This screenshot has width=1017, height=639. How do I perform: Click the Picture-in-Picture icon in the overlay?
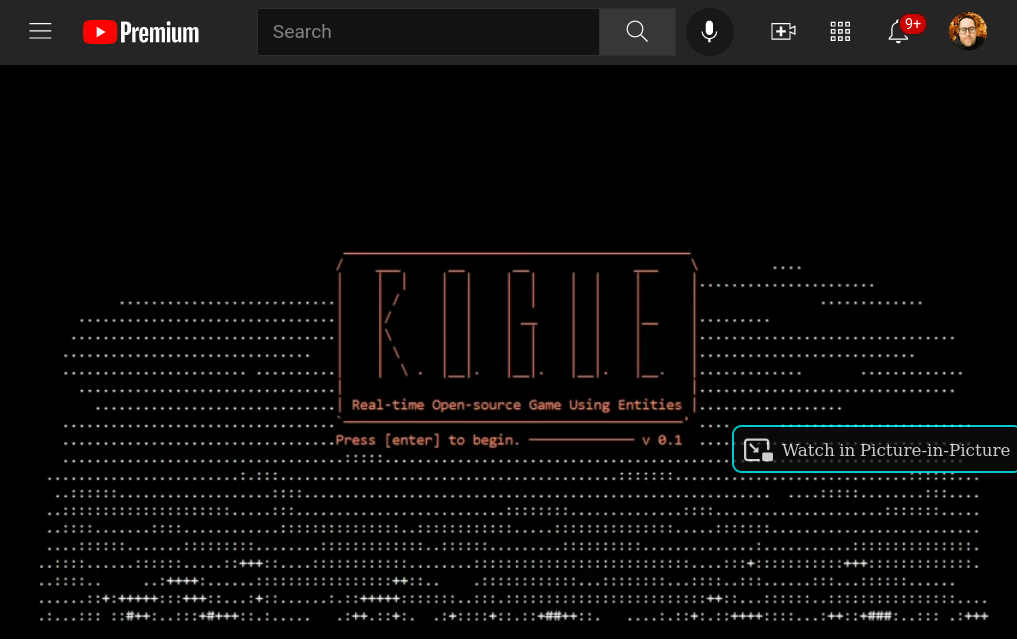coord(758,449)
